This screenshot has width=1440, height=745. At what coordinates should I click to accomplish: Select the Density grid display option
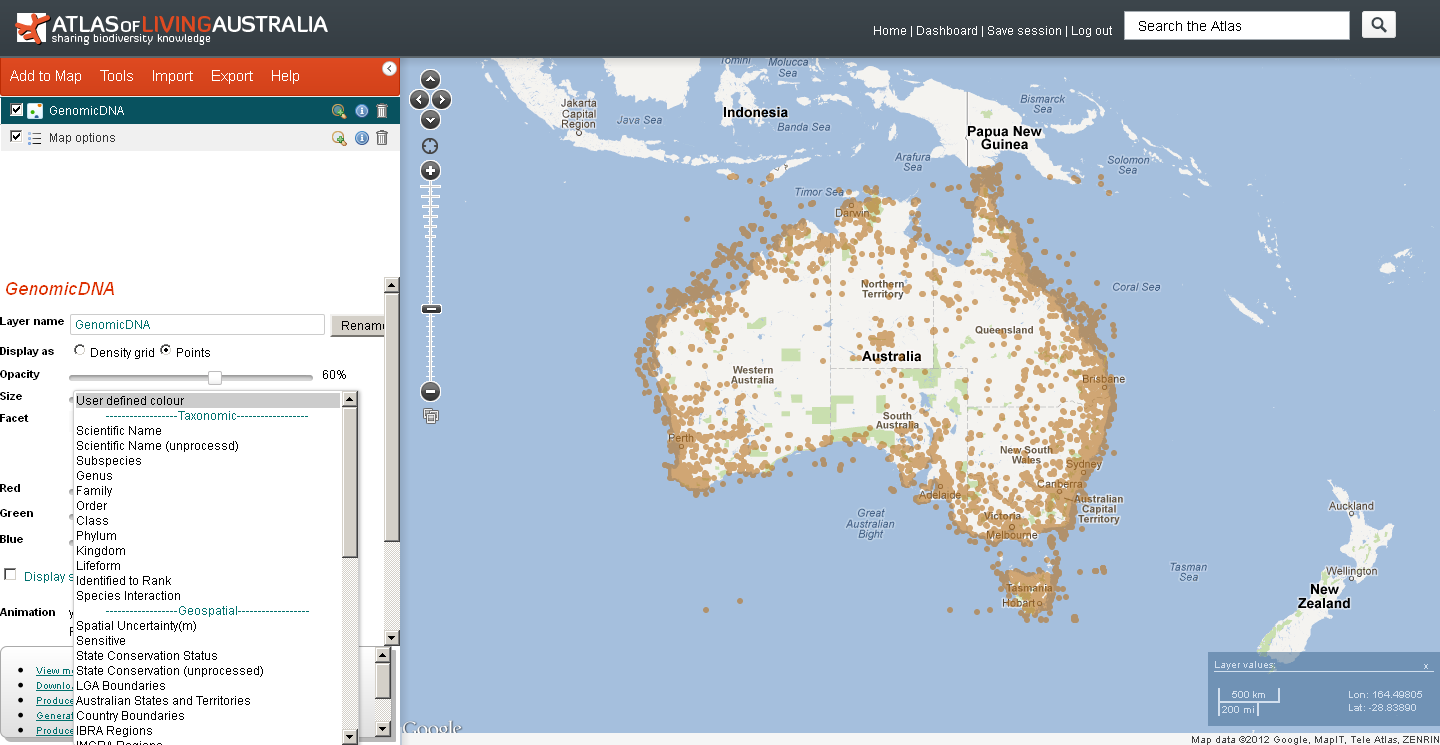80,351
